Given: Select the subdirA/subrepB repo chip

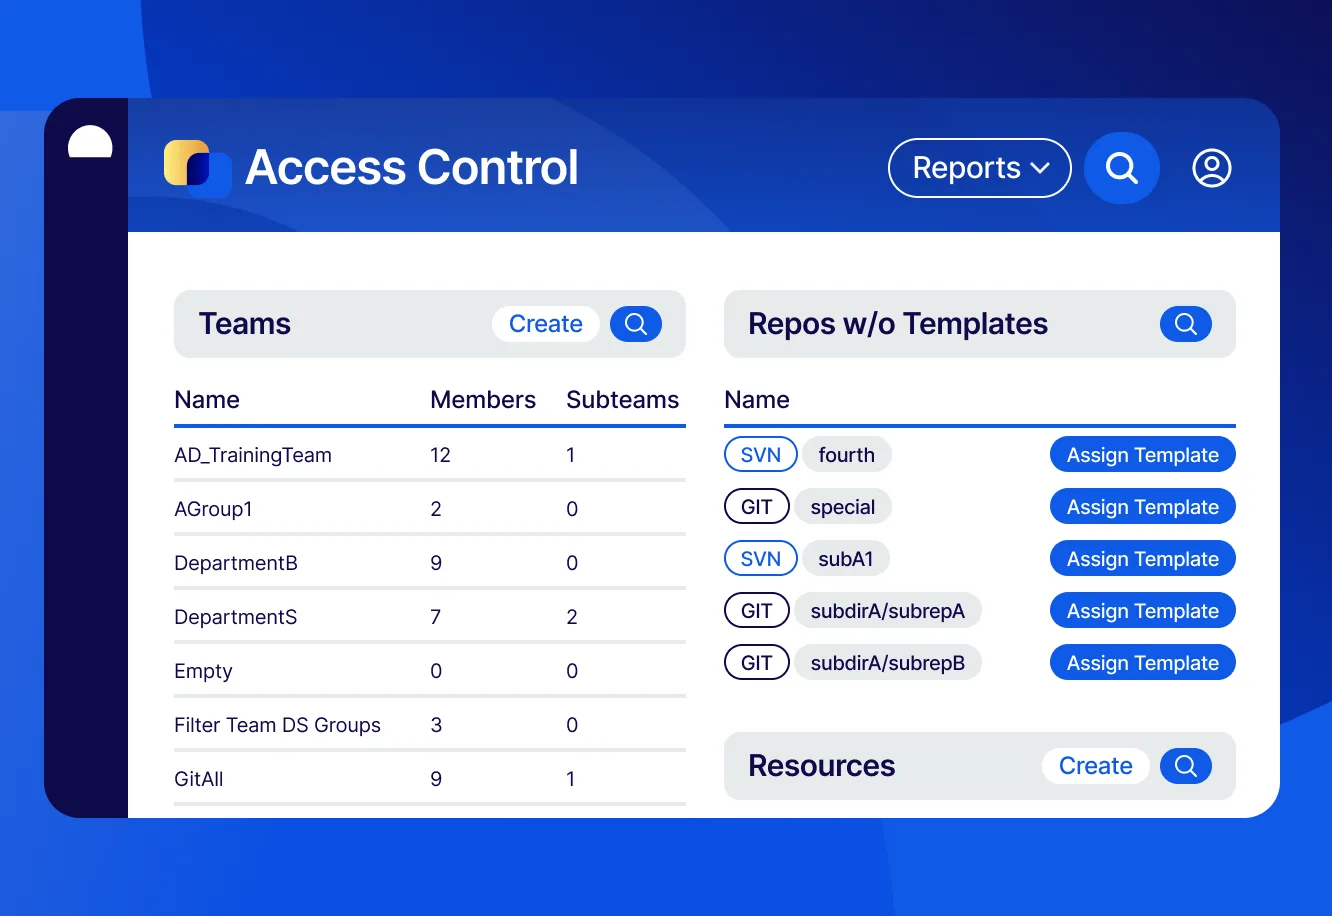Looking at the screenshot, I should (x=888, y=663).
